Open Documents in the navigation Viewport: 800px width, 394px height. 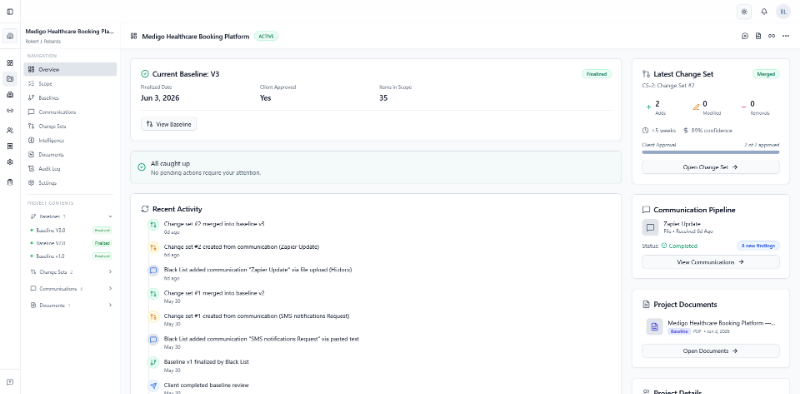pos(70,154)
